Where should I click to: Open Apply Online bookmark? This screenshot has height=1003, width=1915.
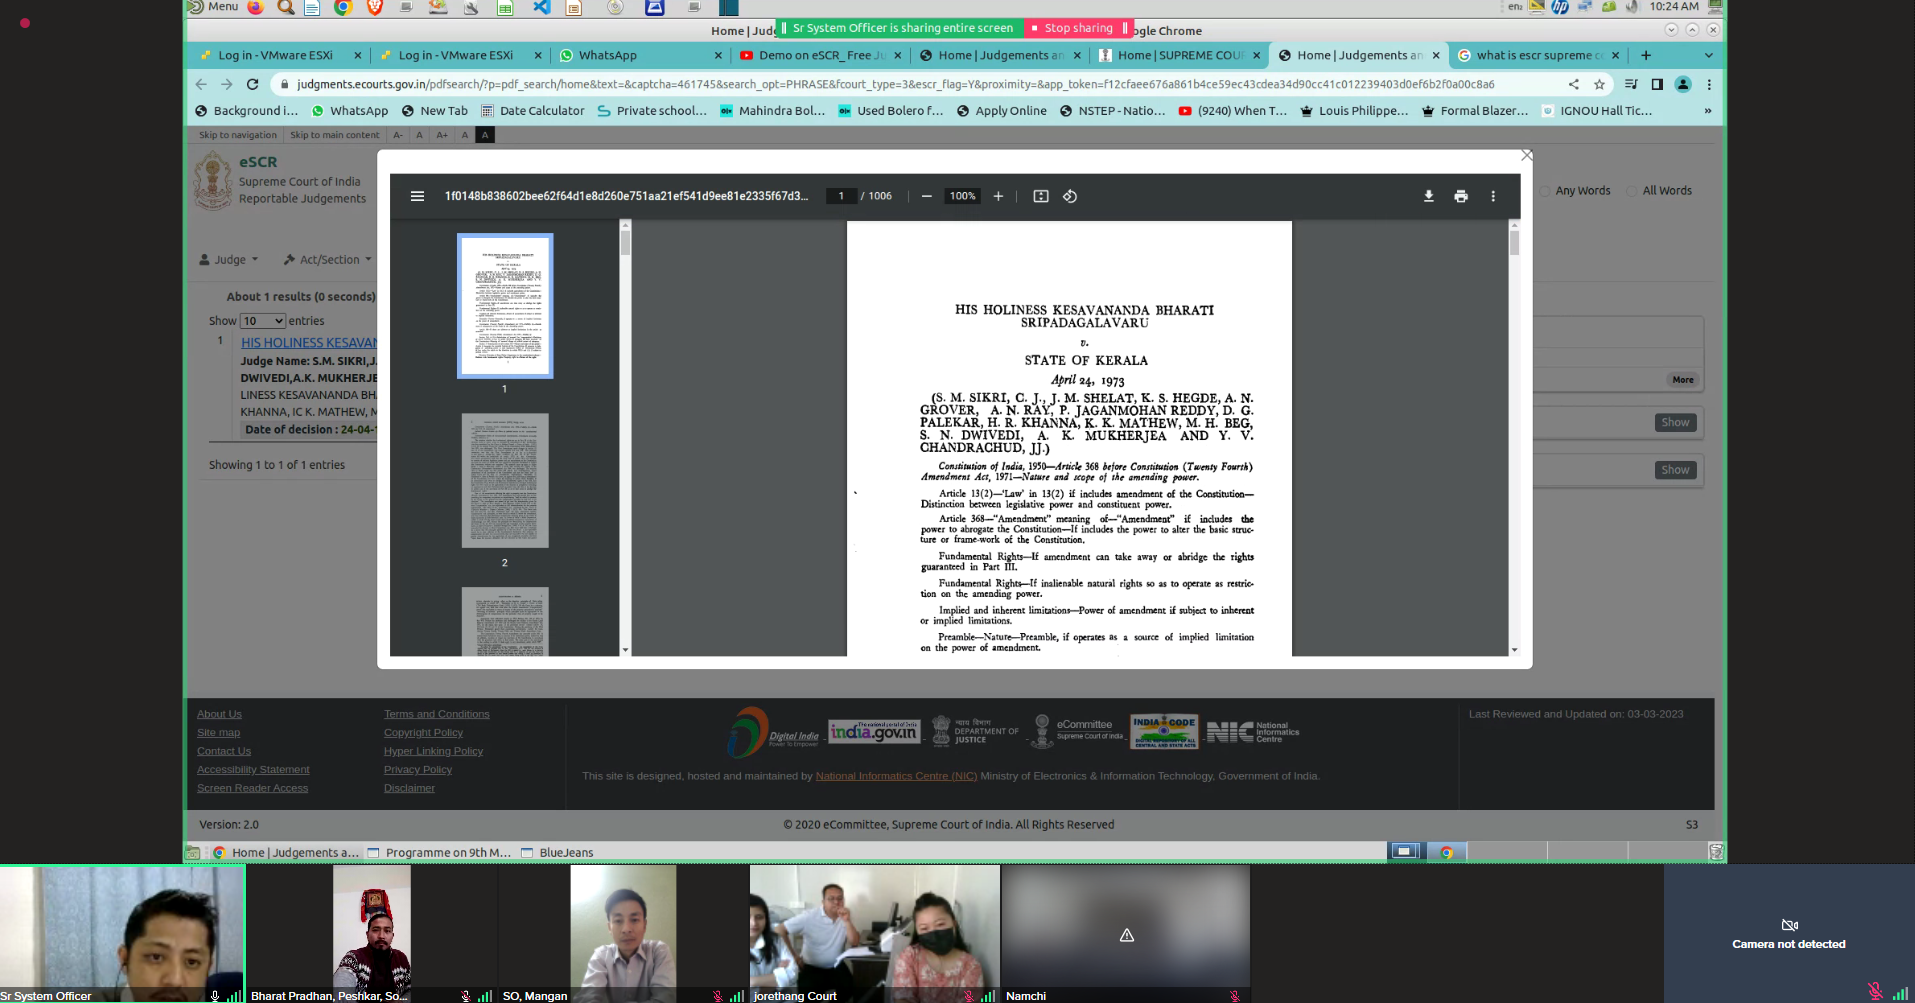(1002, 111)
